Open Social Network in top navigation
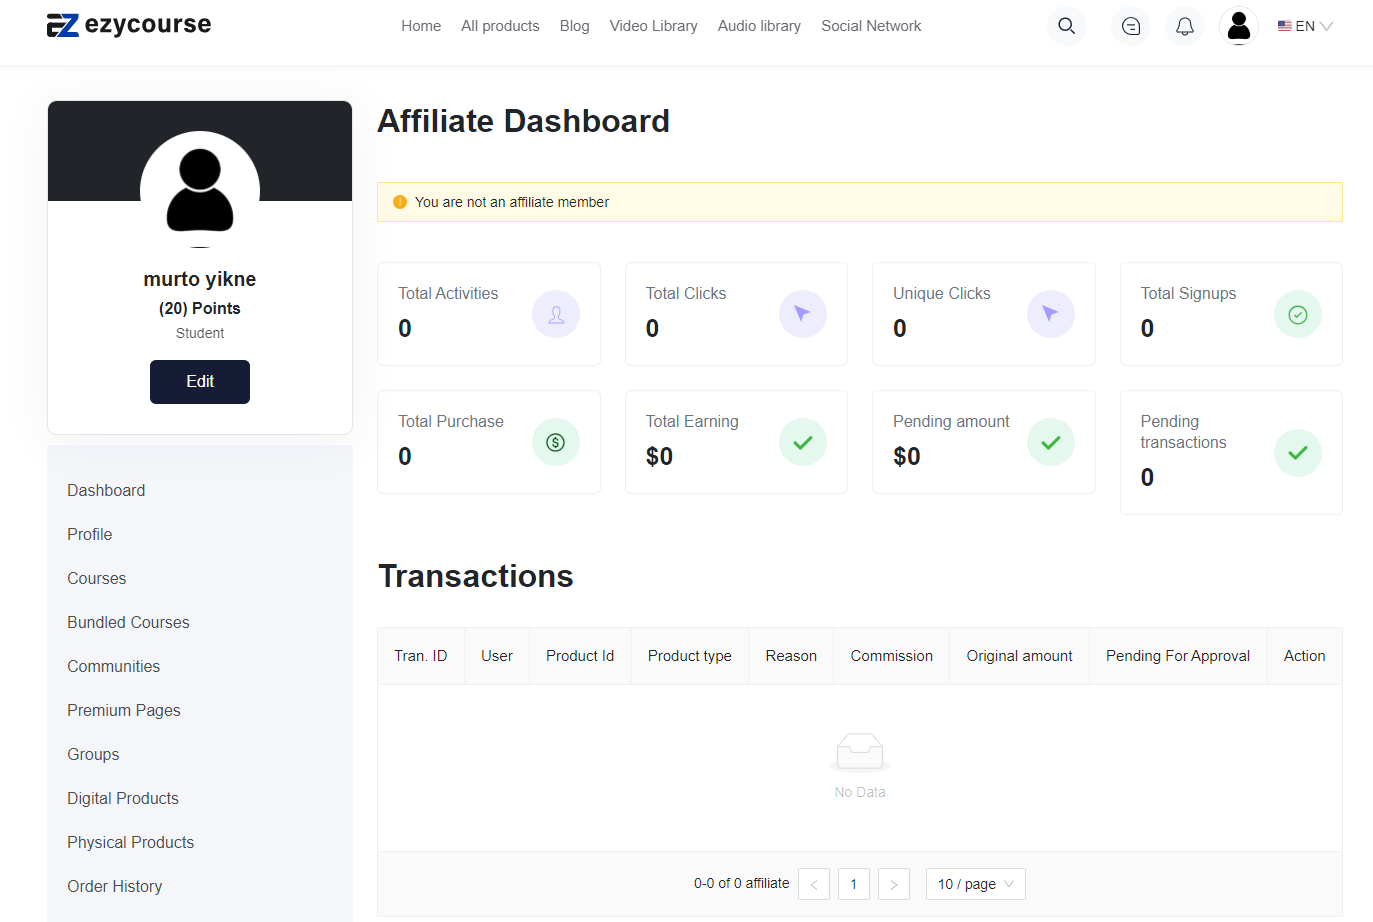This screenshot has height=922, width=1373. click(871, 26)
